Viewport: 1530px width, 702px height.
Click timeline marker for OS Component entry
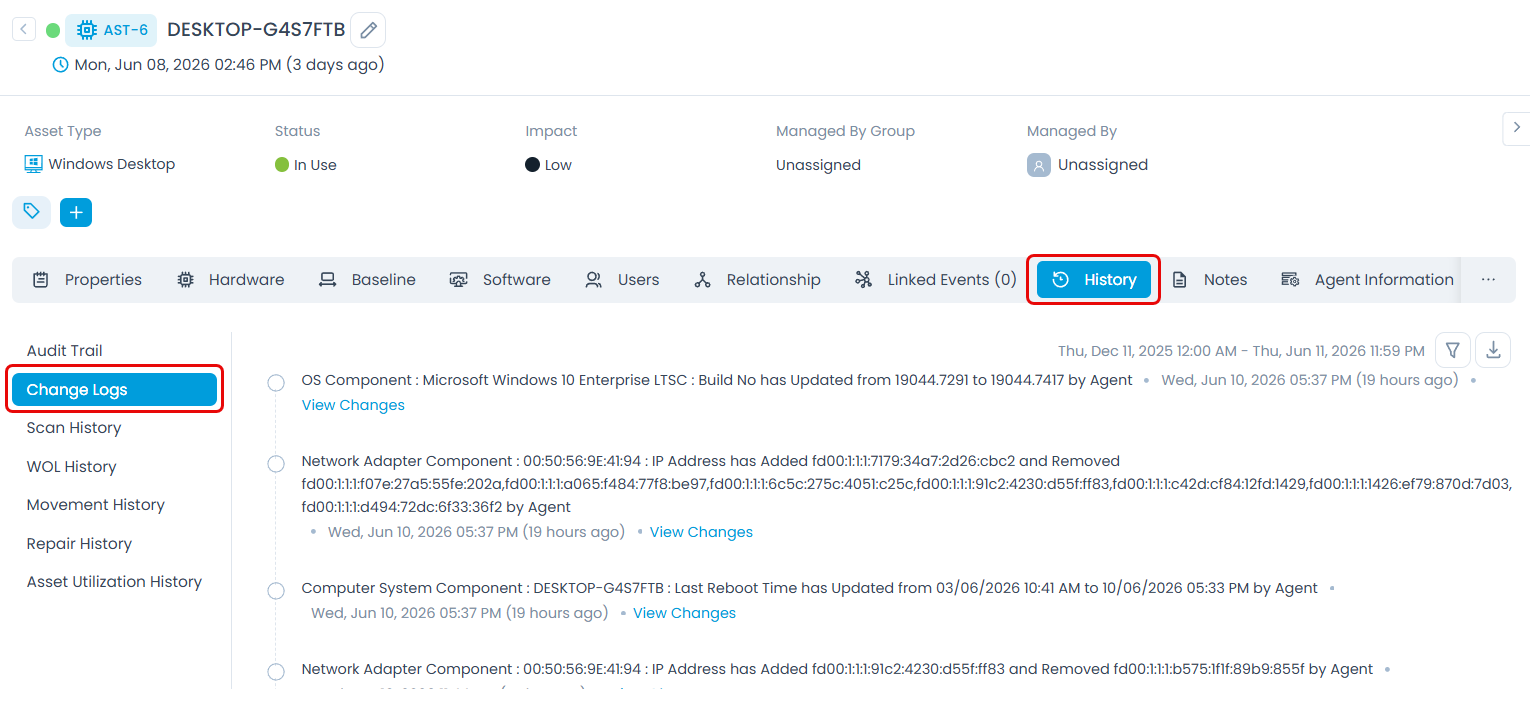(x=276, y=383)
